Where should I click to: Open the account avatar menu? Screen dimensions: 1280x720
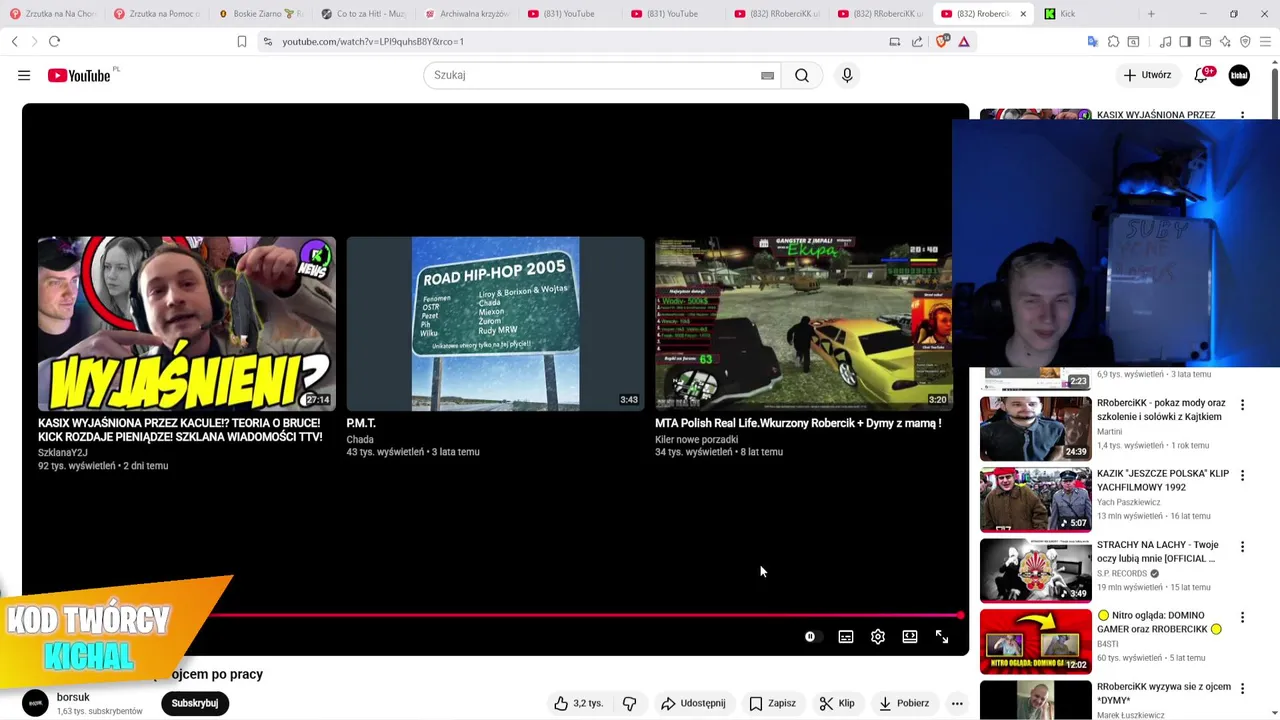pos(1239,75)
